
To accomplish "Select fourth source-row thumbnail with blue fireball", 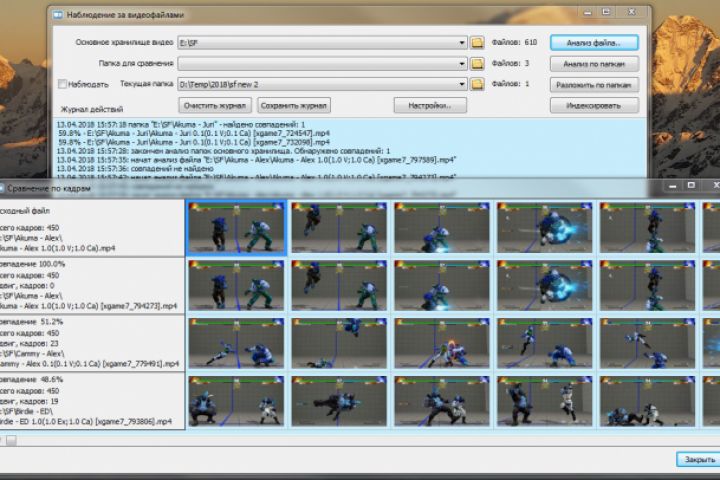I will click(x=545, y=228).
